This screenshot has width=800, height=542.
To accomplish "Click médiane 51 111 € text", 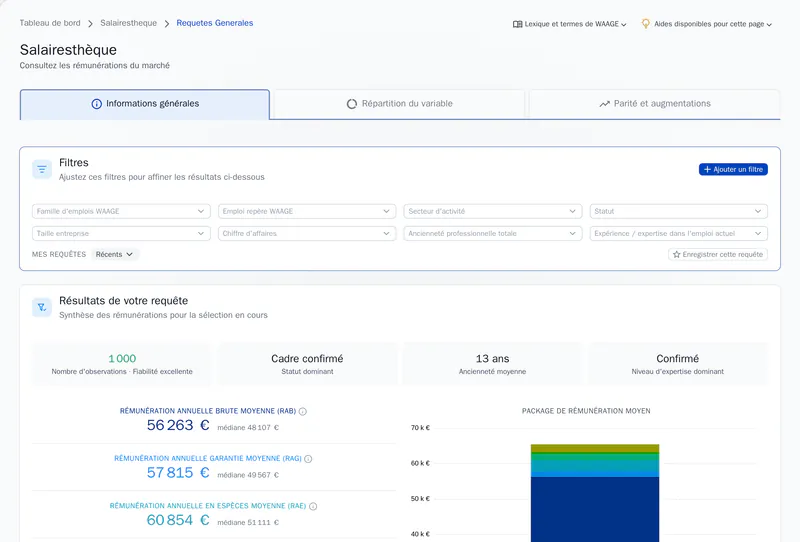I will (x=248, y=523).
